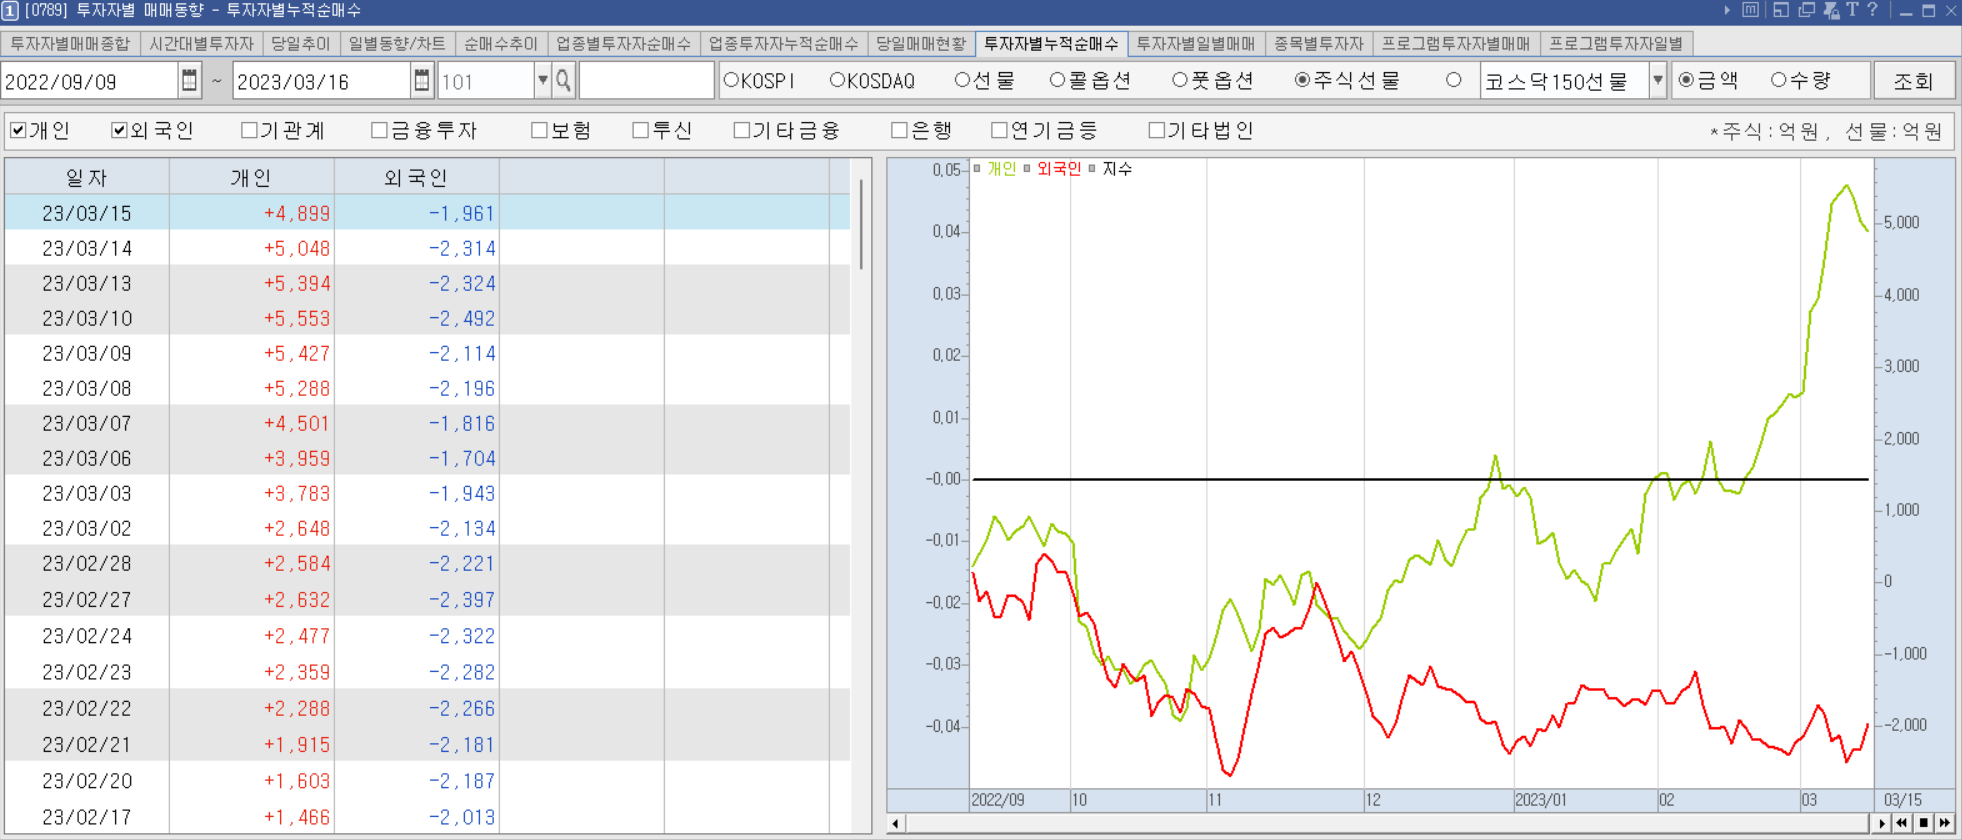Switch to the 일별동향/차트 tab
This screenshot has height=840, width=1962.
397,44
